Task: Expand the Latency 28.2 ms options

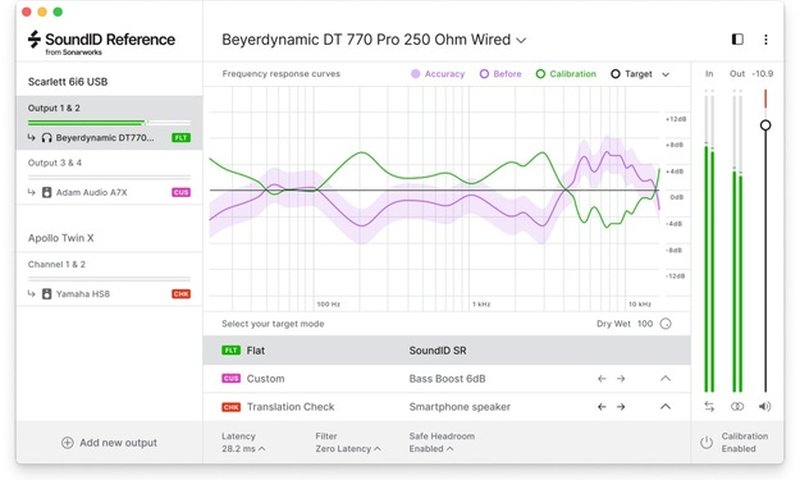Action: (243, 449)
